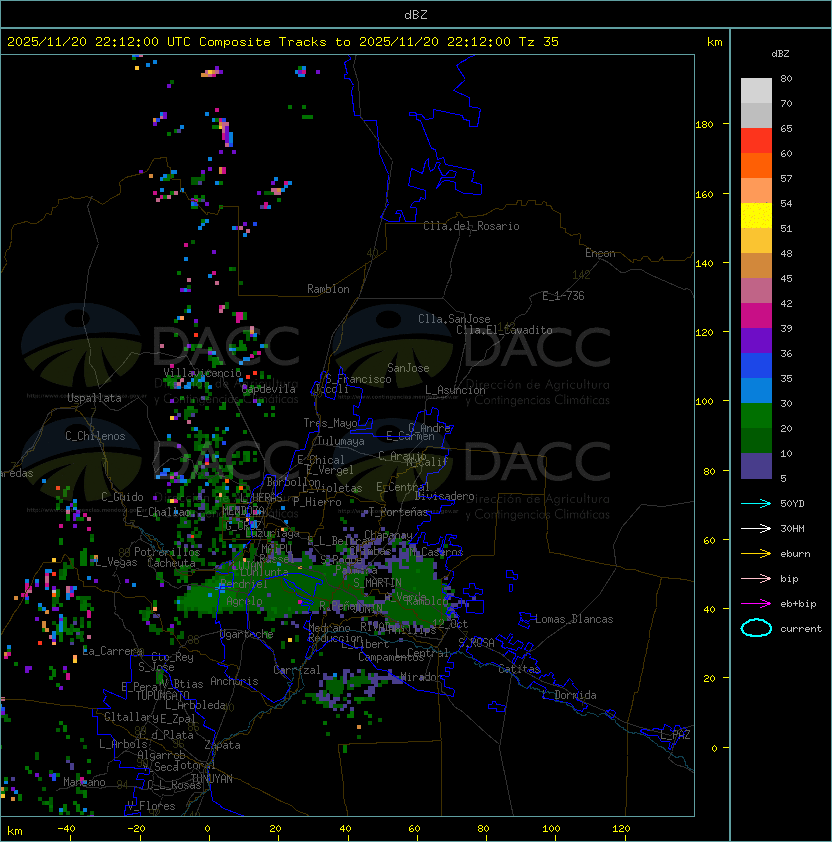832x842 pixels.
Task: Pick the bright yellow 51-54 dBZ swatch
Action: click(x=756, y=216)
